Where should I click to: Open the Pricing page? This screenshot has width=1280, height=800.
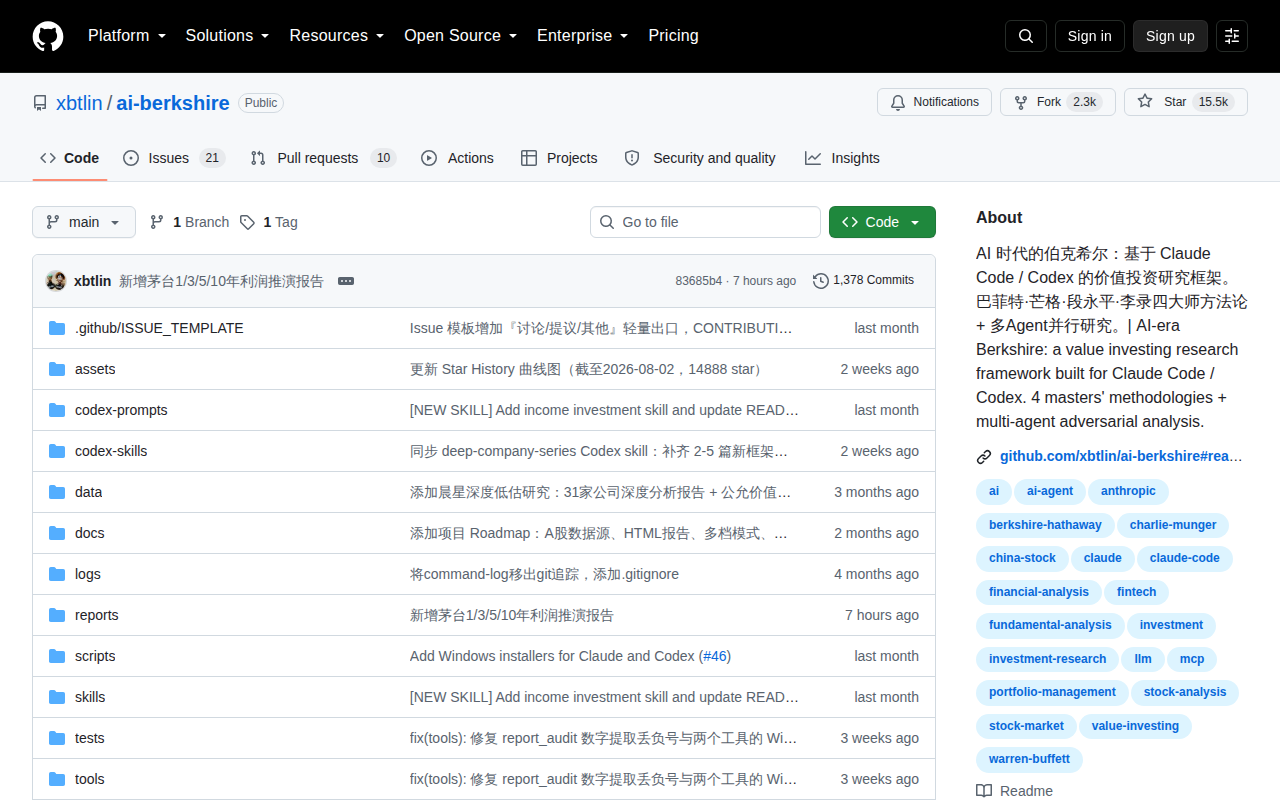point(673,36)
